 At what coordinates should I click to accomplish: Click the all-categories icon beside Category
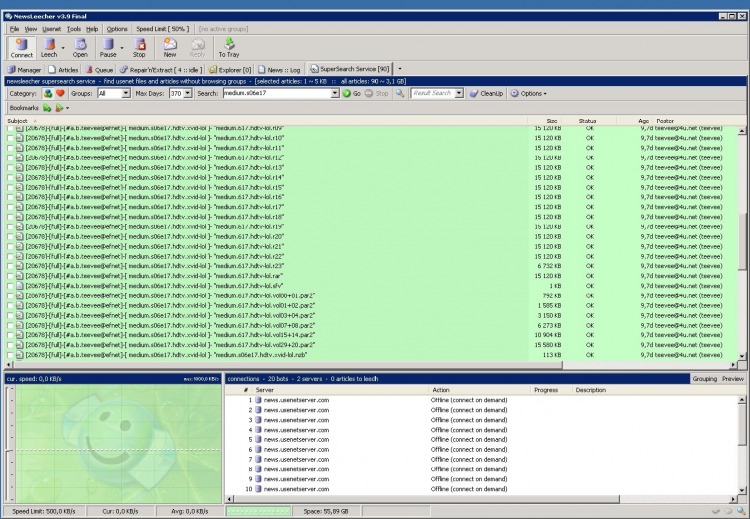[x=48, y=93]
